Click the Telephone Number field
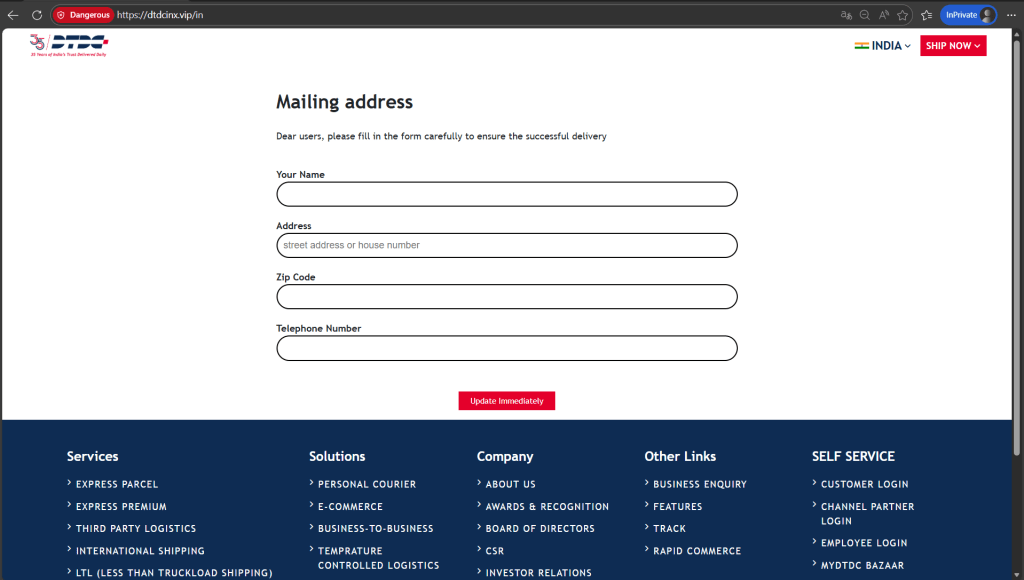Viewport: 1024px width, 580px height. (506, 348)
